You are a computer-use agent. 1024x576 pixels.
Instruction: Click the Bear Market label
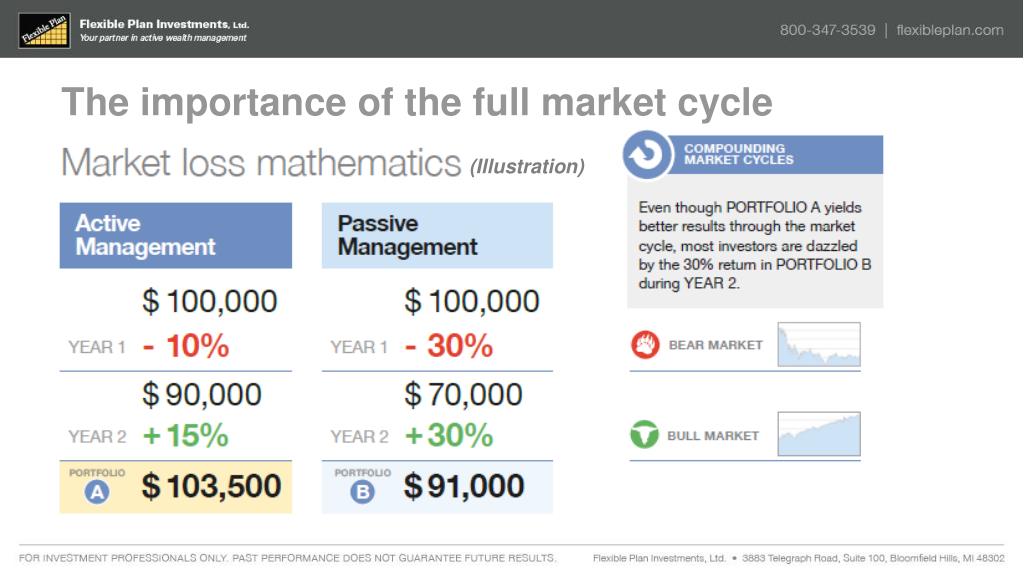(716, 345)
